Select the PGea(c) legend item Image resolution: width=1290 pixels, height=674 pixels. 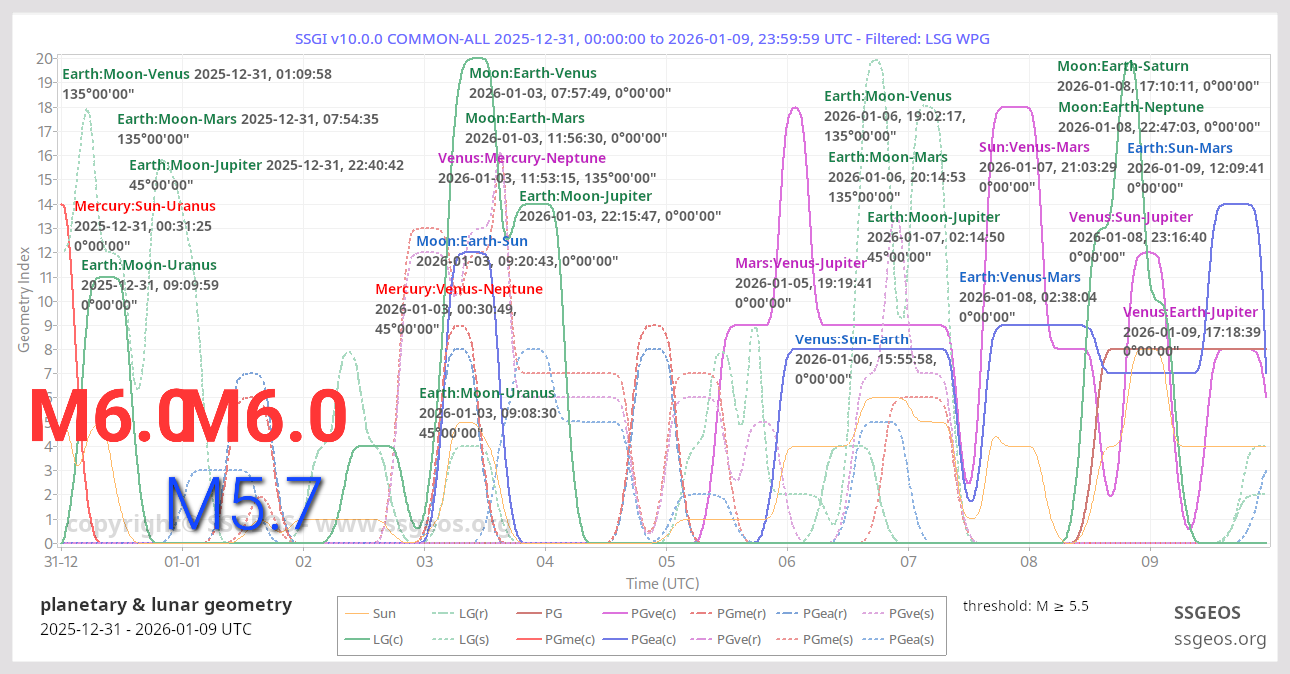[655, 640]
